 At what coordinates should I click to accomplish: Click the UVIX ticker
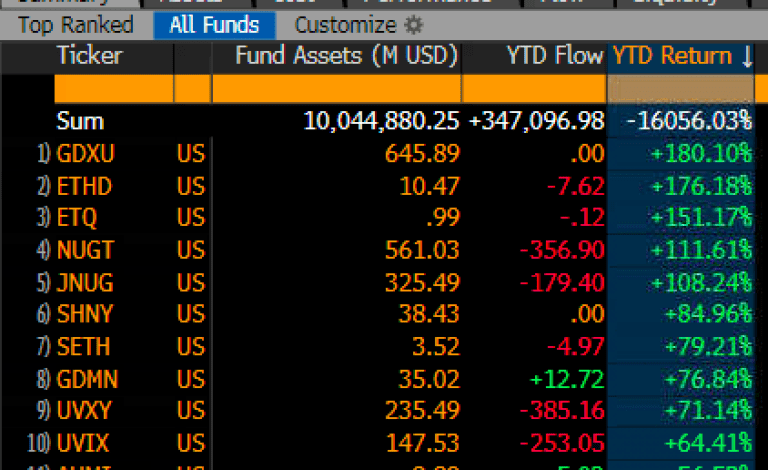point(85,444)
